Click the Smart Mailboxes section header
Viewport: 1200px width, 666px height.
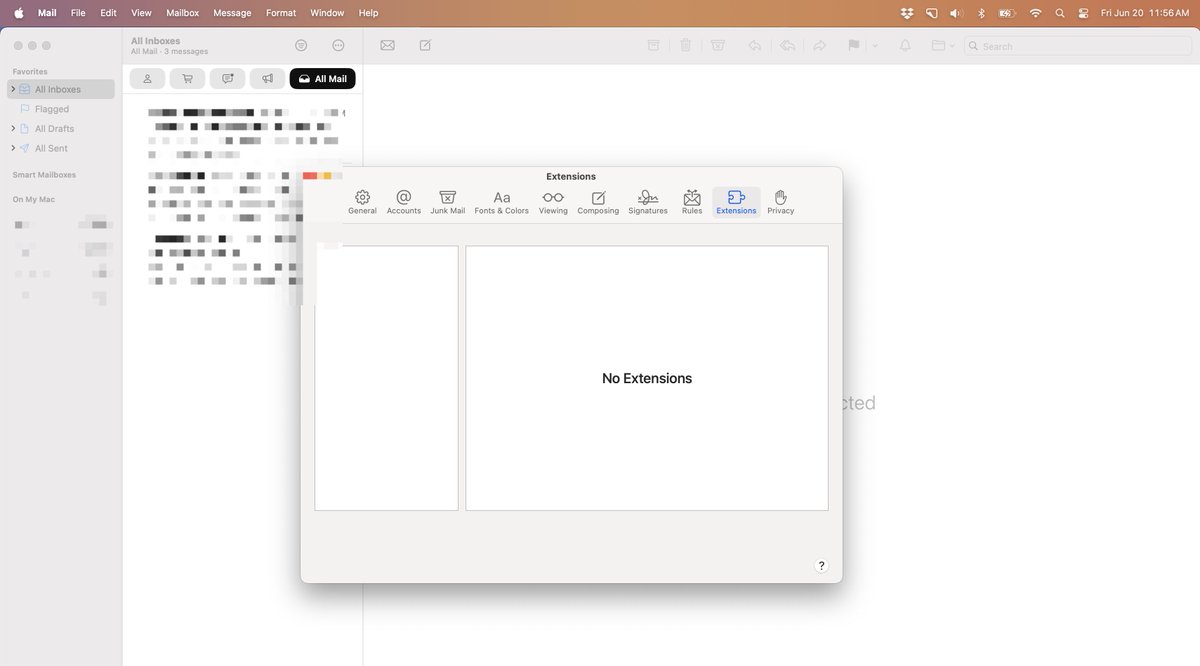pos(44,175)
